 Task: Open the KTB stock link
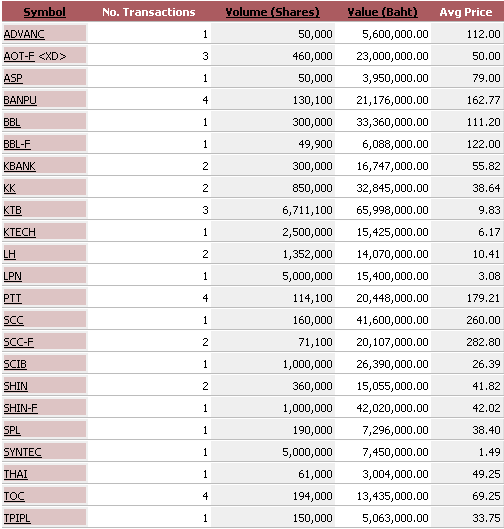click(x=12, y=210)
